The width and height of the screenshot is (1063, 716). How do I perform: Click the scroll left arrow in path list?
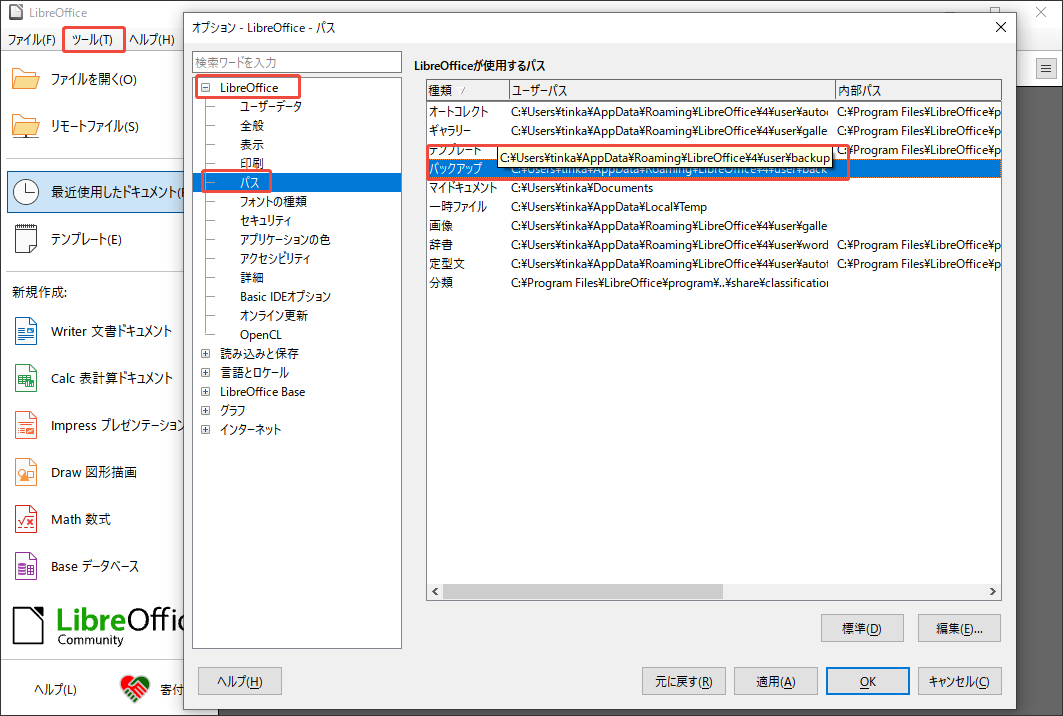pyautogui.click(x=435, y=591)
